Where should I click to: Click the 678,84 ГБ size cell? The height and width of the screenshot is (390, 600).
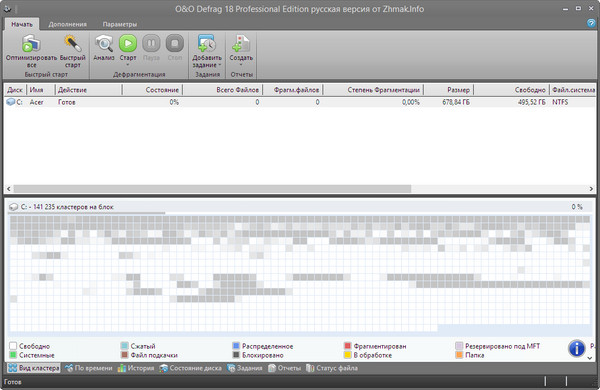[x=456, y=102]
